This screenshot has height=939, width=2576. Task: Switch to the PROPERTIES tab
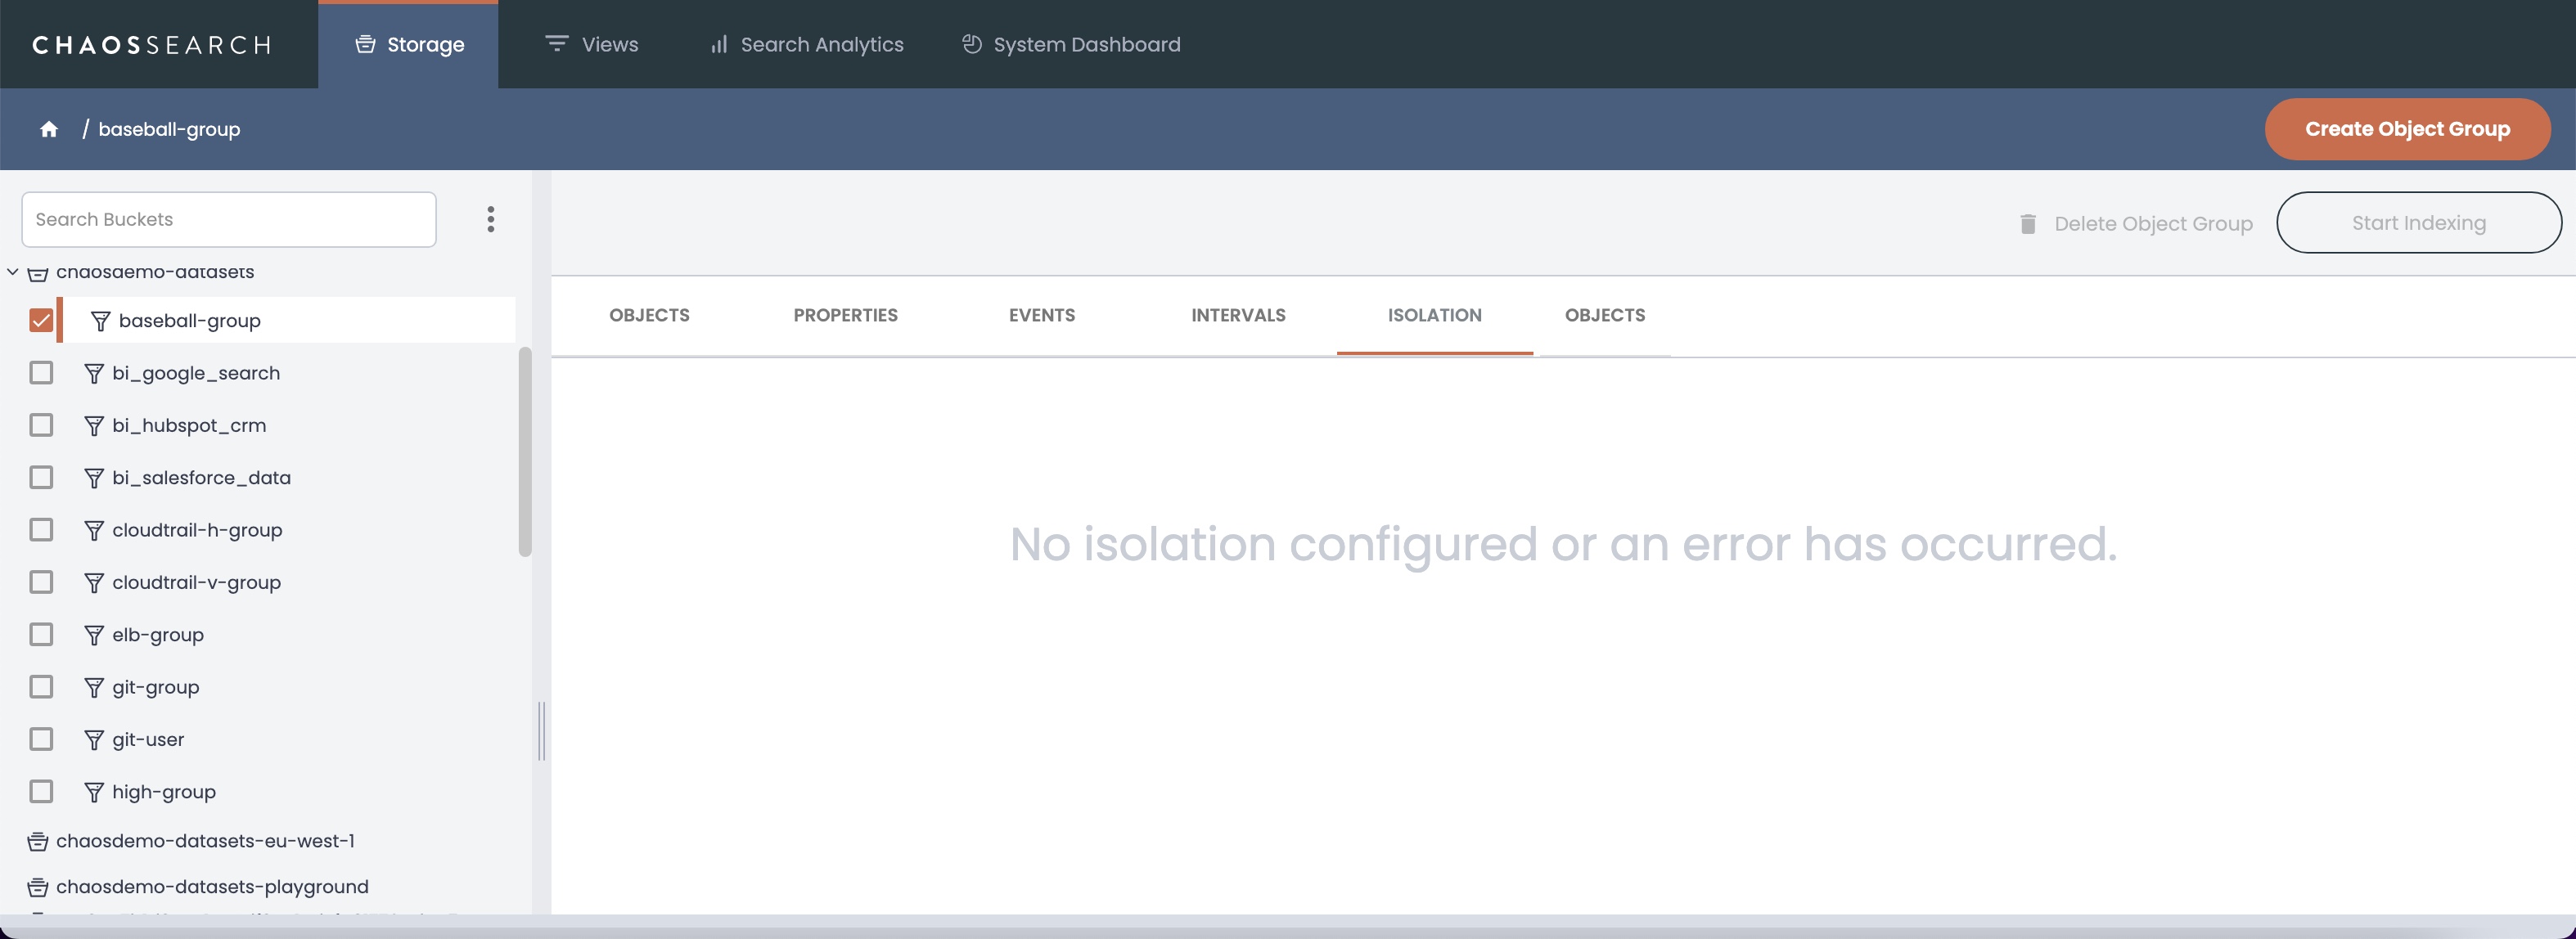[845, 315]
